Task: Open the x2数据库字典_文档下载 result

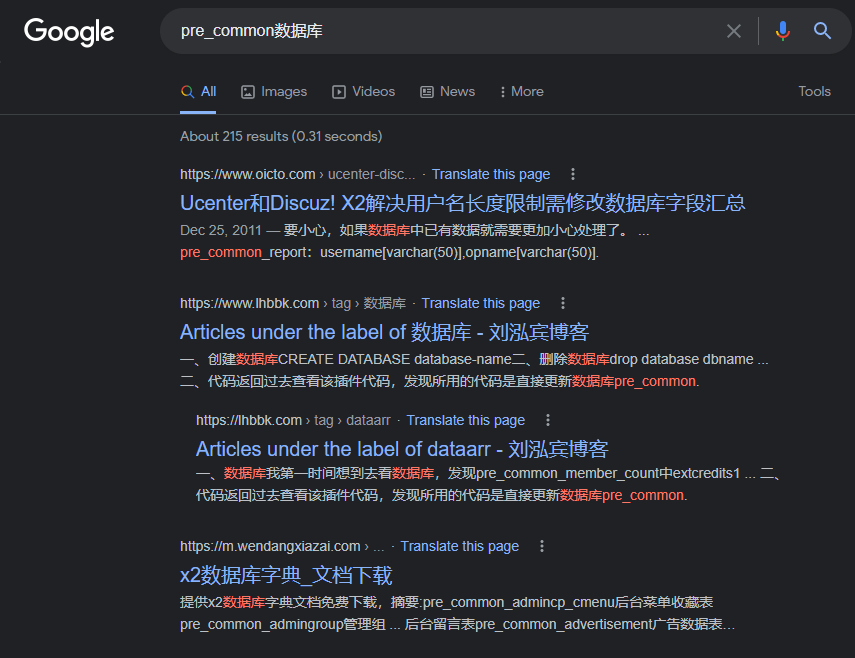Action: click(286, 576)
